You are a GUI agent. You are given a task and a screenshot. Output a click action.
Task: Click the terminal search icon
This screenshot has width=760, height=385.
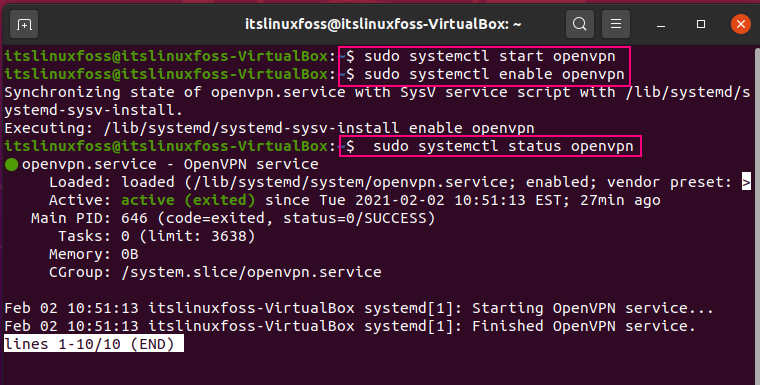tap(579, 24)
